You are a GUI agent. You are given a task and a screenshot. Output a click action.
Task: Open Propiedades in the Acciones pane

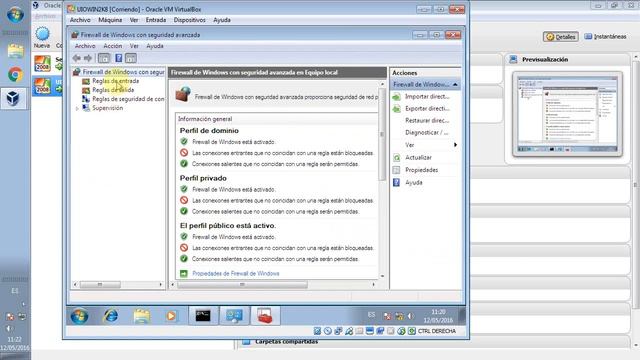click(421, 170)
